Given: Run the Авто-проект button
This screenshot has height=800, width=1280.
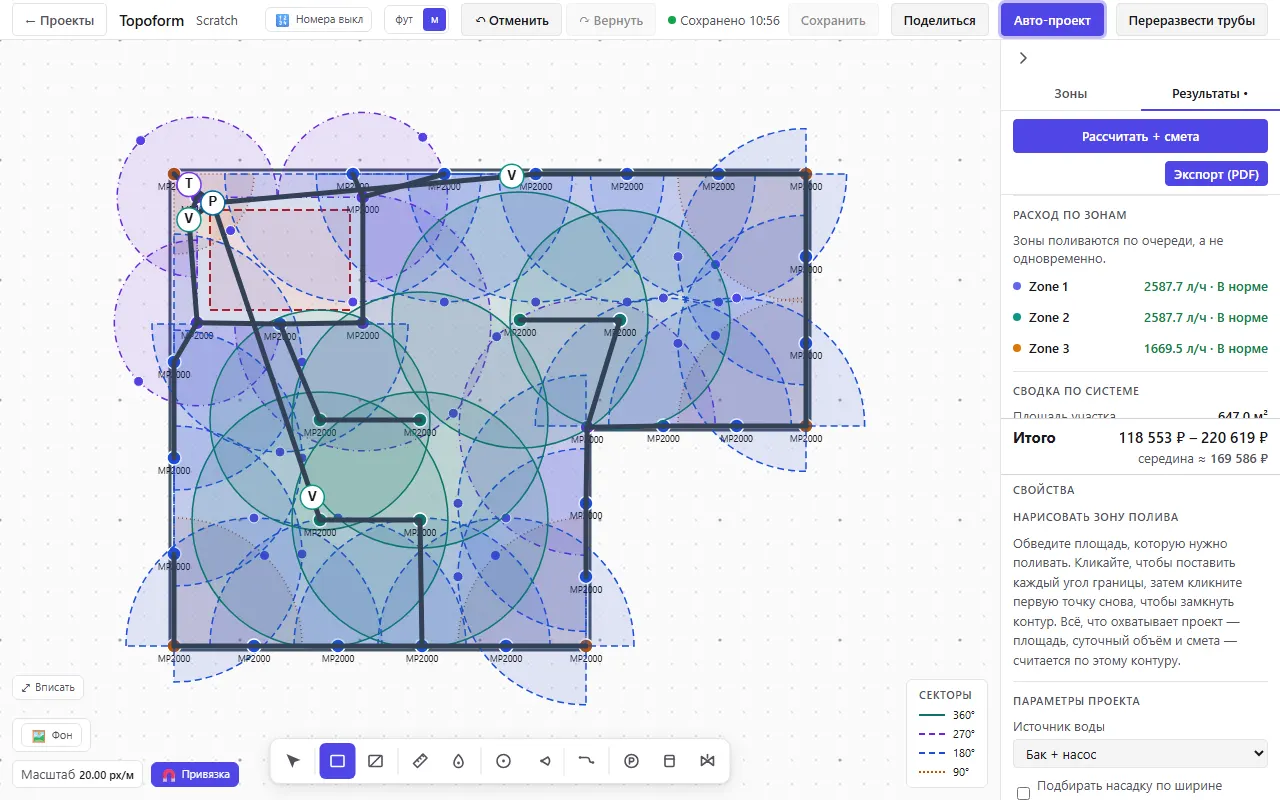Looking at the screenshot, I should [x=1052, y=20].
